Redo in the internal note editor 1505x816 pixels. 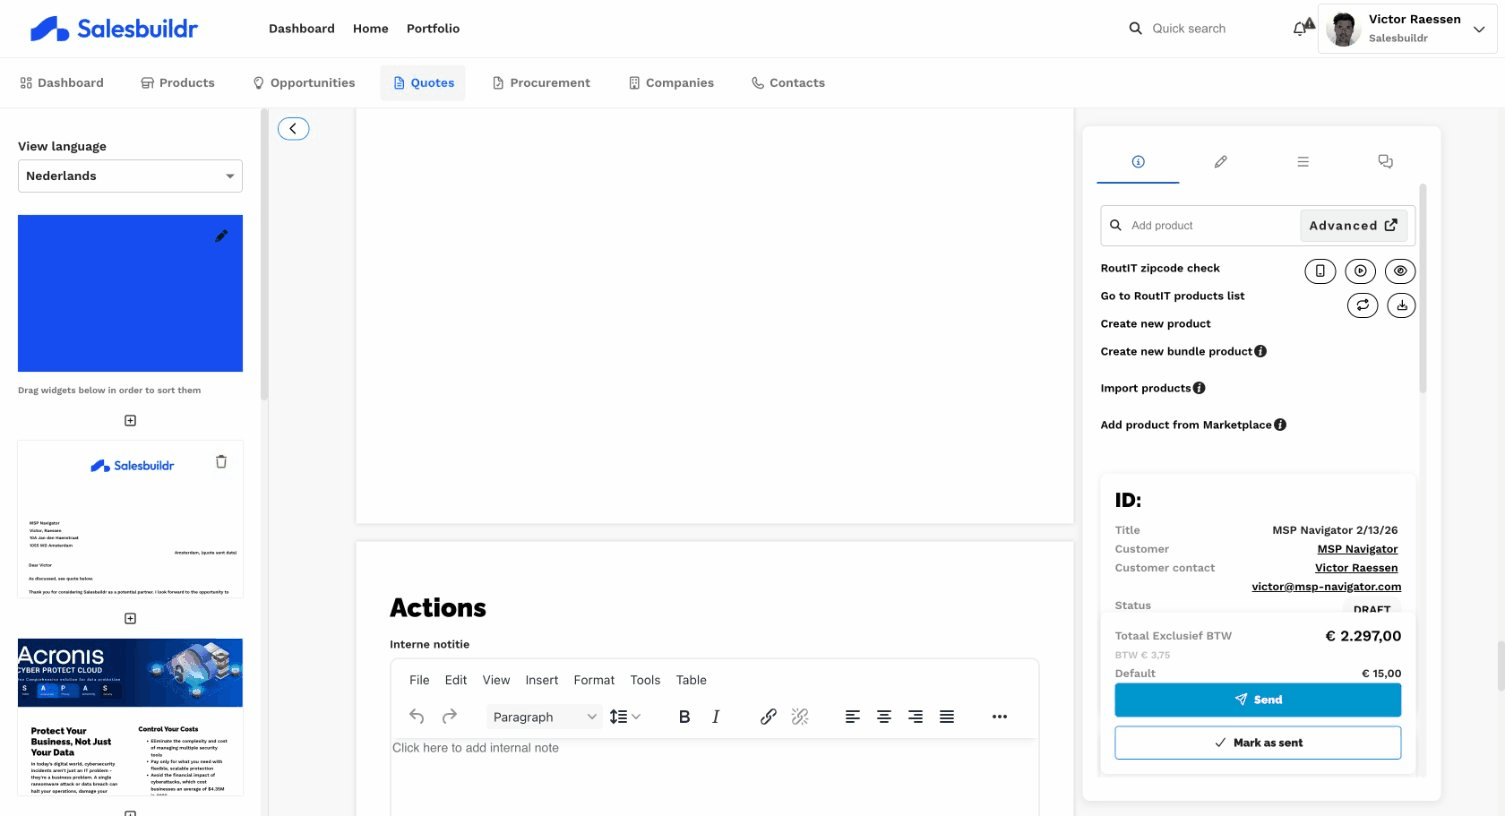click(450, 716)
